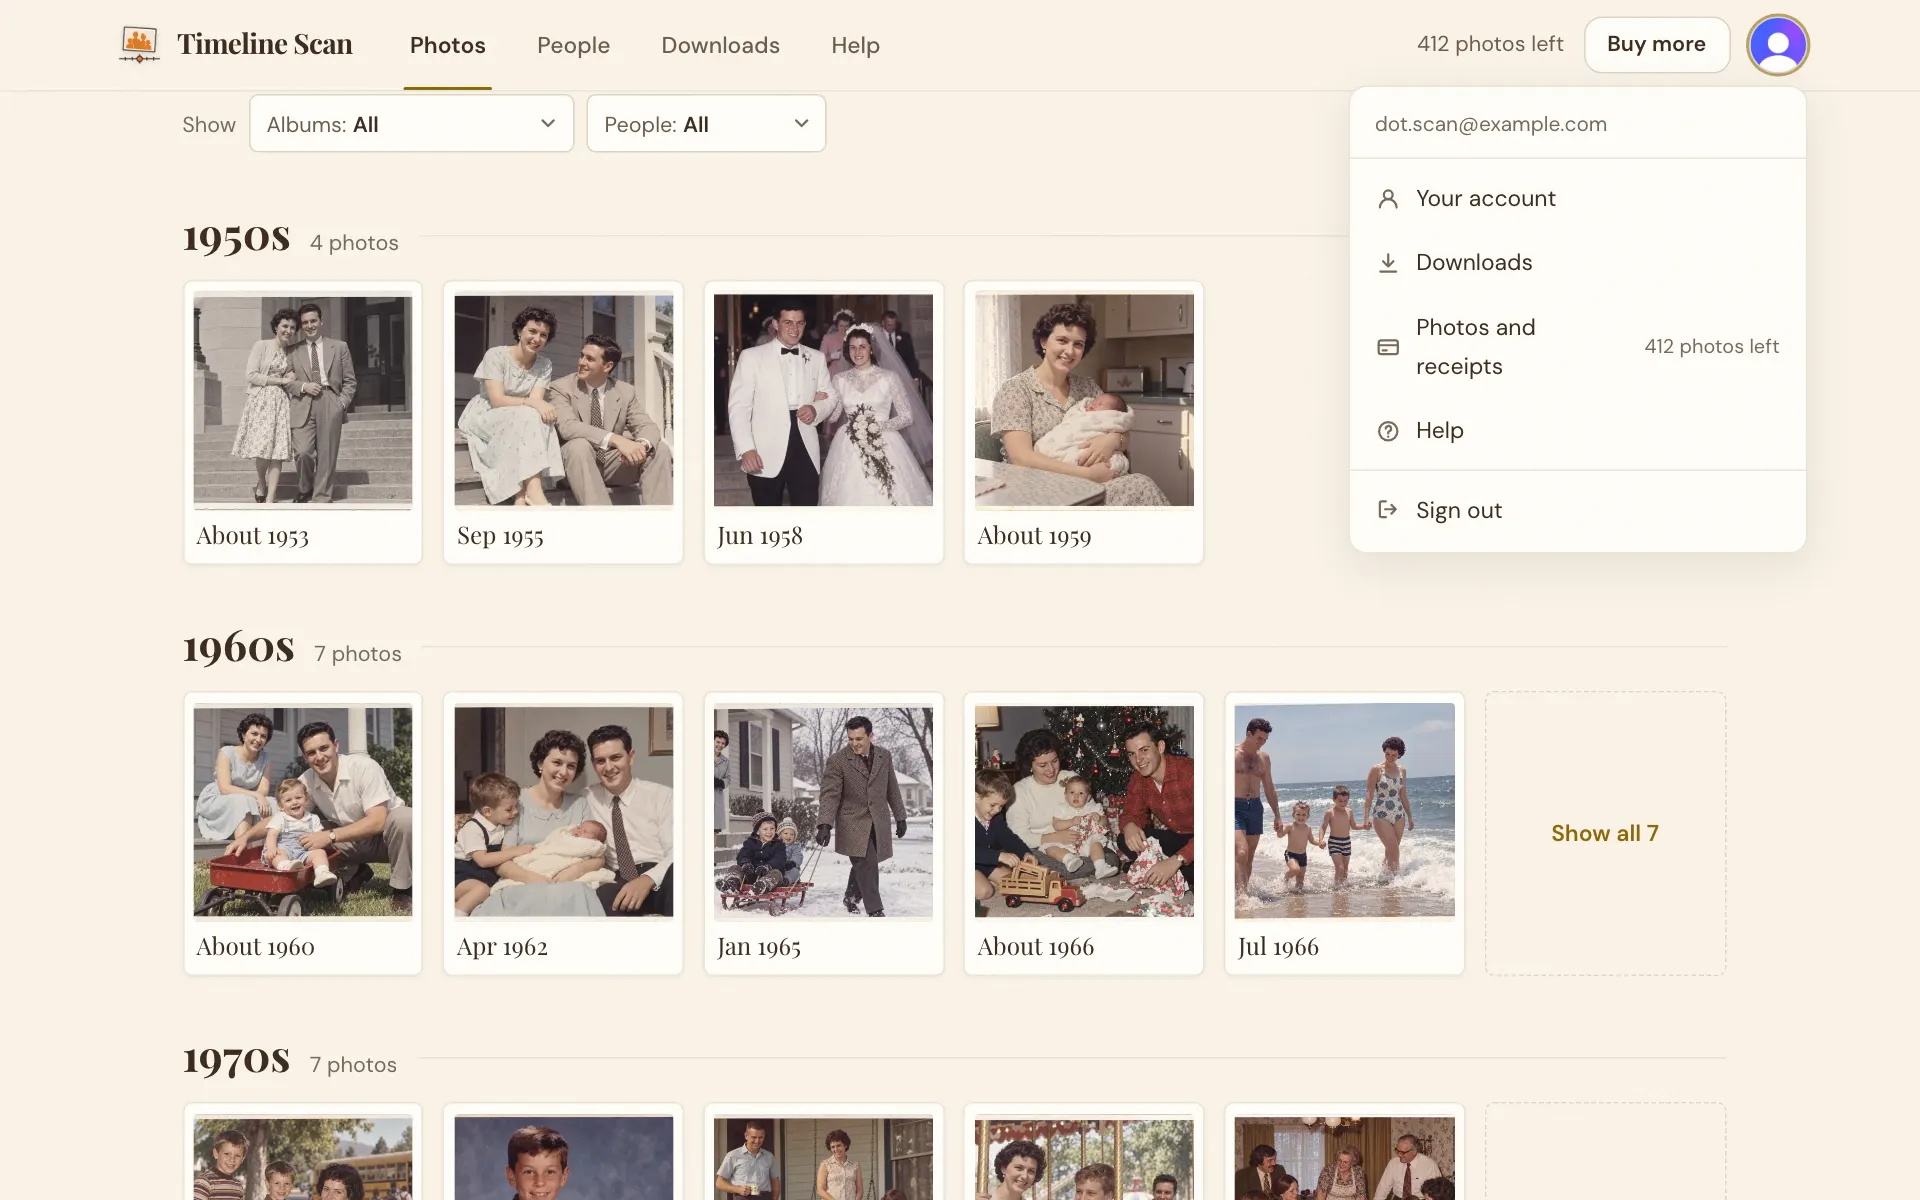Viewport: 1920px width, 1200px height.
Task: Click the person icon beside Your account
Action: tap(1388, 199)
